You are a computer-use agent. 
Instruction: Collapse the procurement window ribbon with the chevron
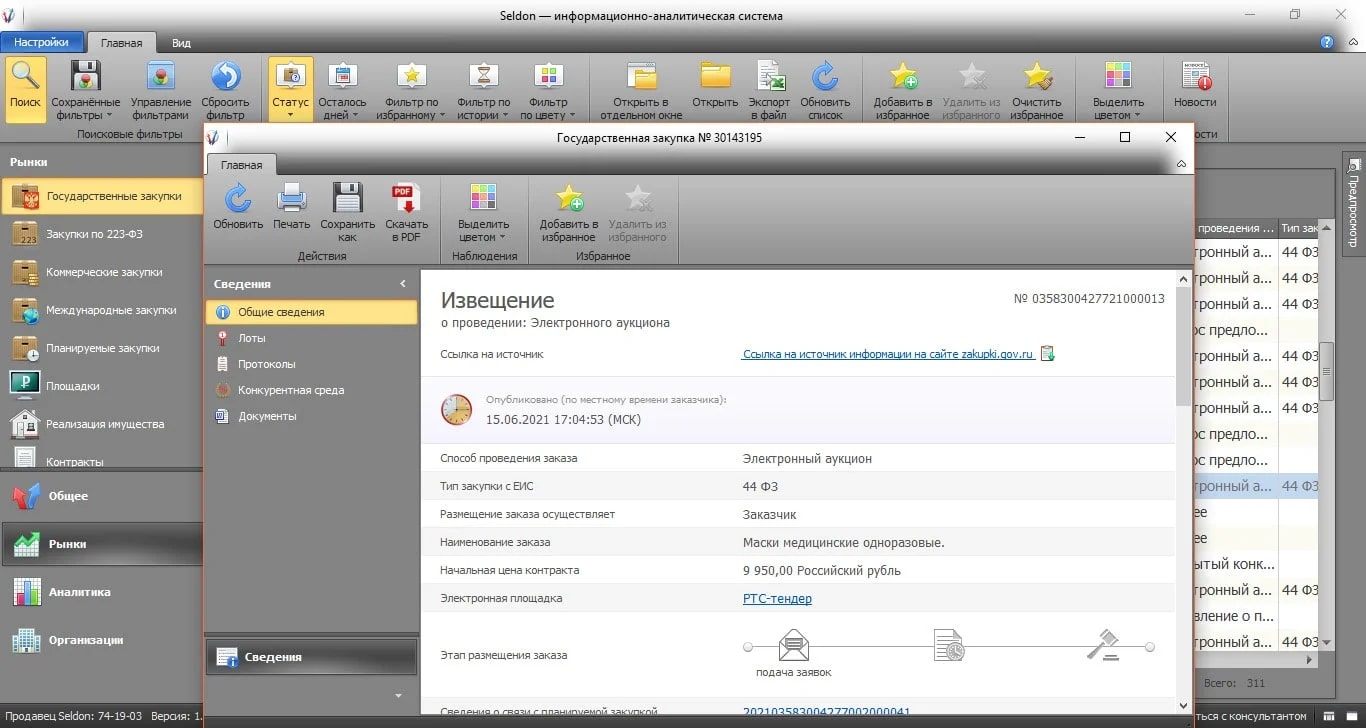[1181, 164]
